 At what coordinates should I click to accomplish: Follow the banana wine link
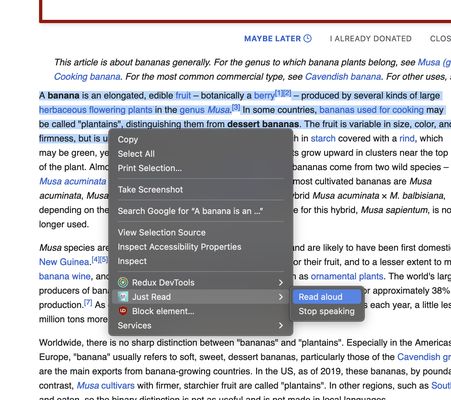coord(65,276)
